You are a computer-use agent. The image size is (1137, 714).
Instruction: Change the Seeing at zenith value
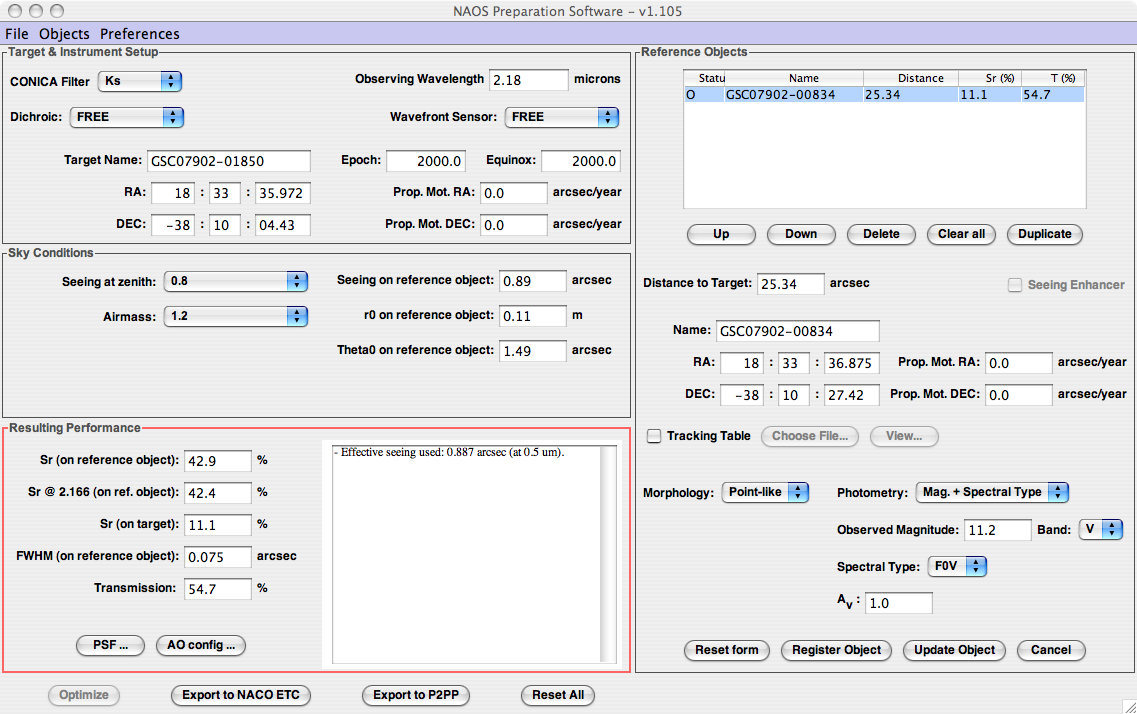pyautogui.click(x=235, y=281)
